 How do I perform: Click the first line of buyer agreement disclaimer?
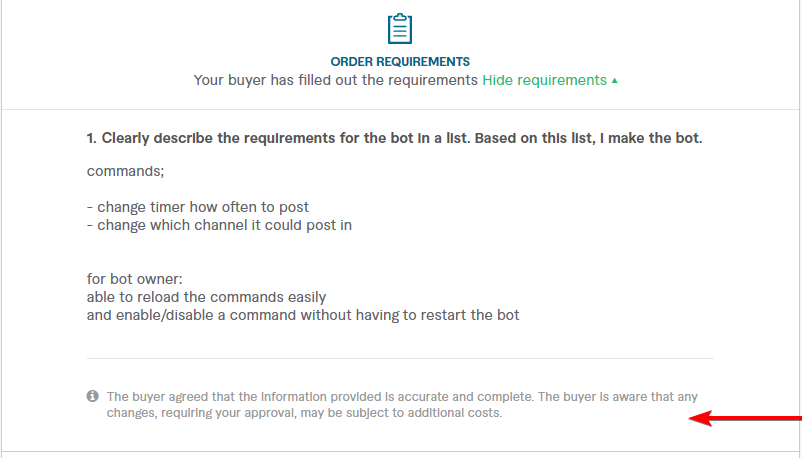402,396
